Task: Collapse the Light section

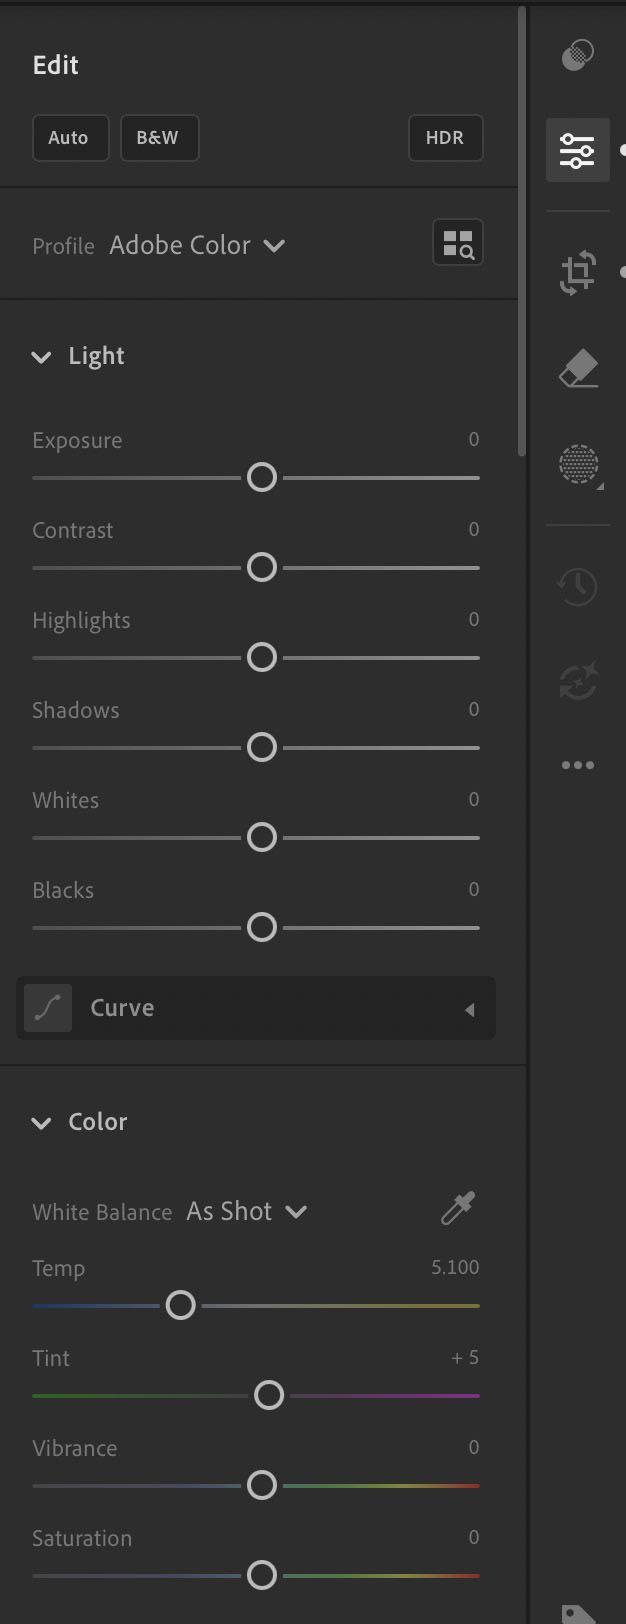Action: coord(41,357)
